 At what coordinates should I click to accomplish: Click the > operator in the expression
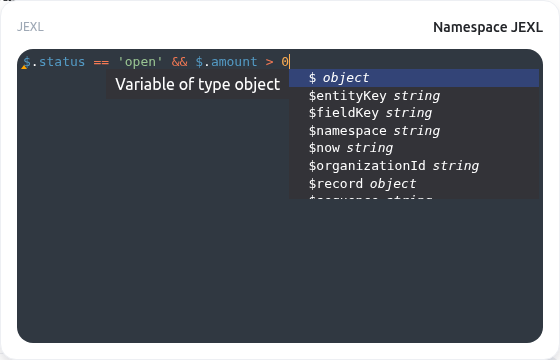point(269,62)
